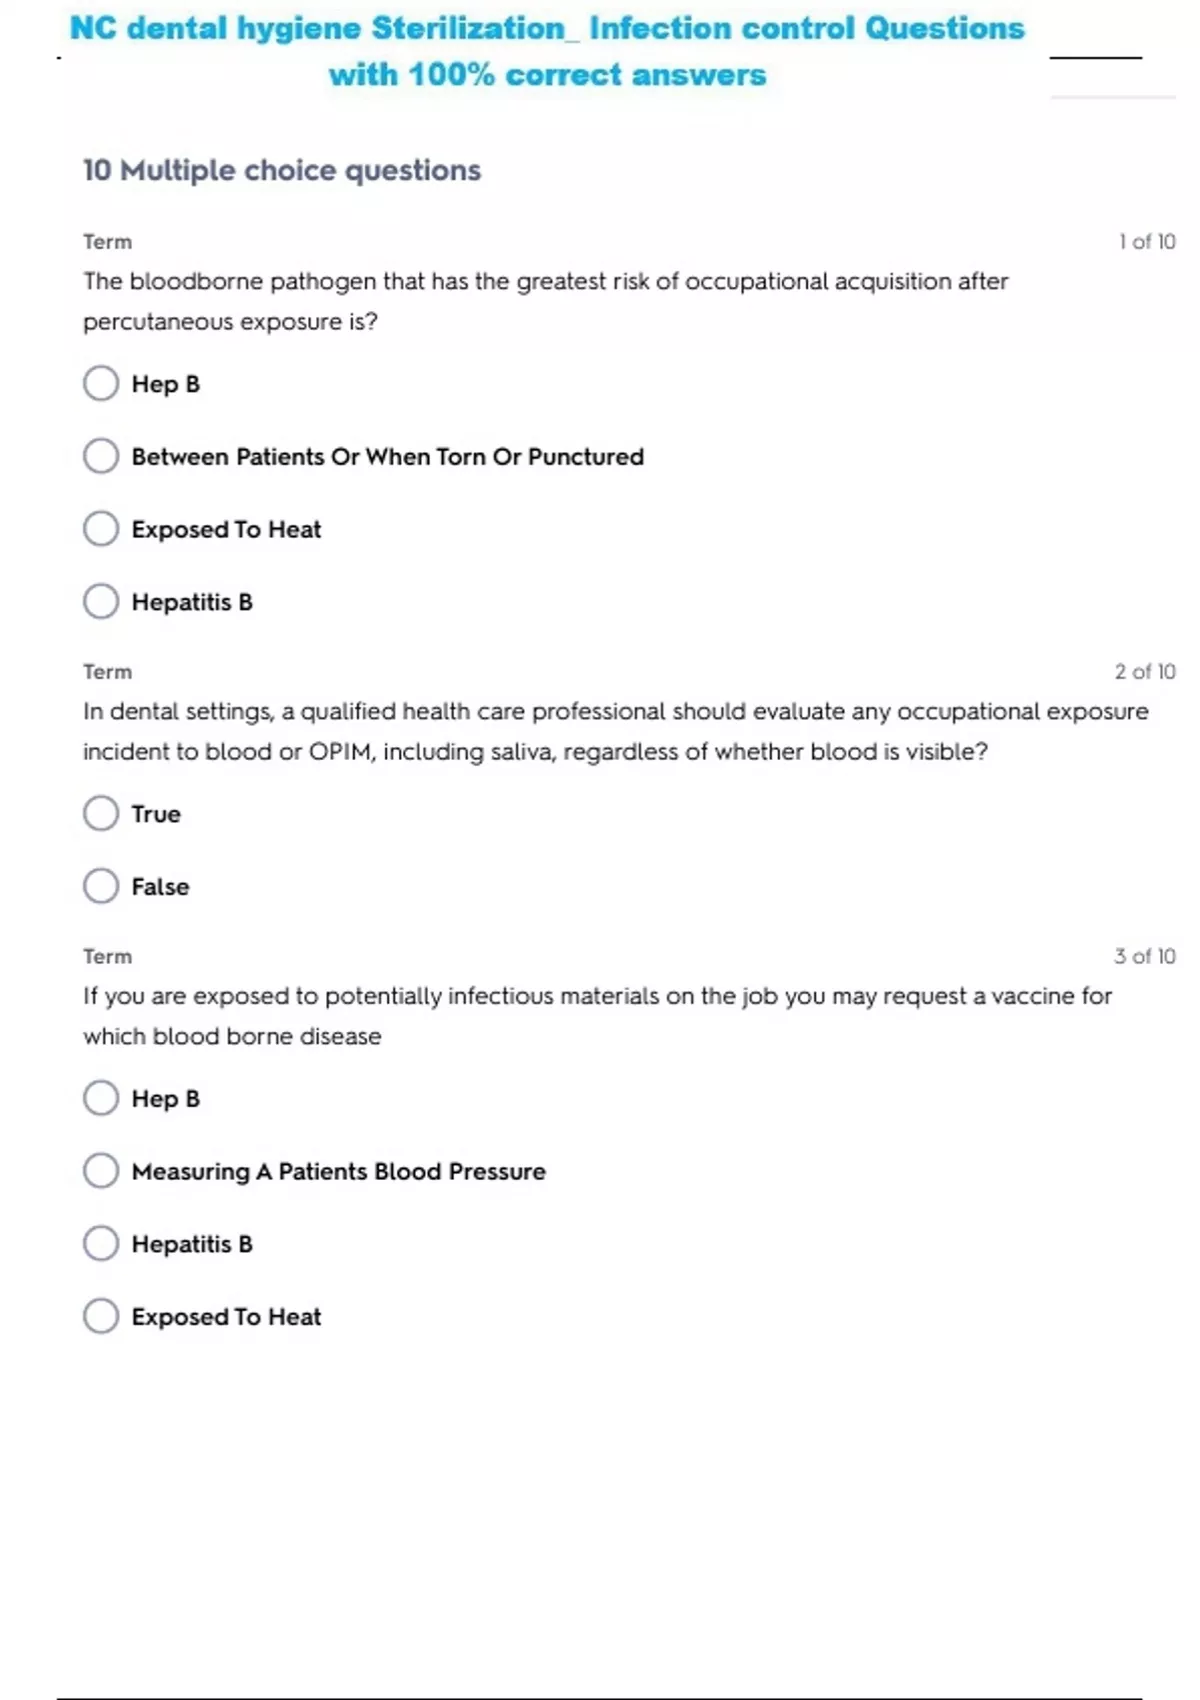The image size is (1200, 1700).
Task: Click the "Term" label above question 3
Action: 108,957
